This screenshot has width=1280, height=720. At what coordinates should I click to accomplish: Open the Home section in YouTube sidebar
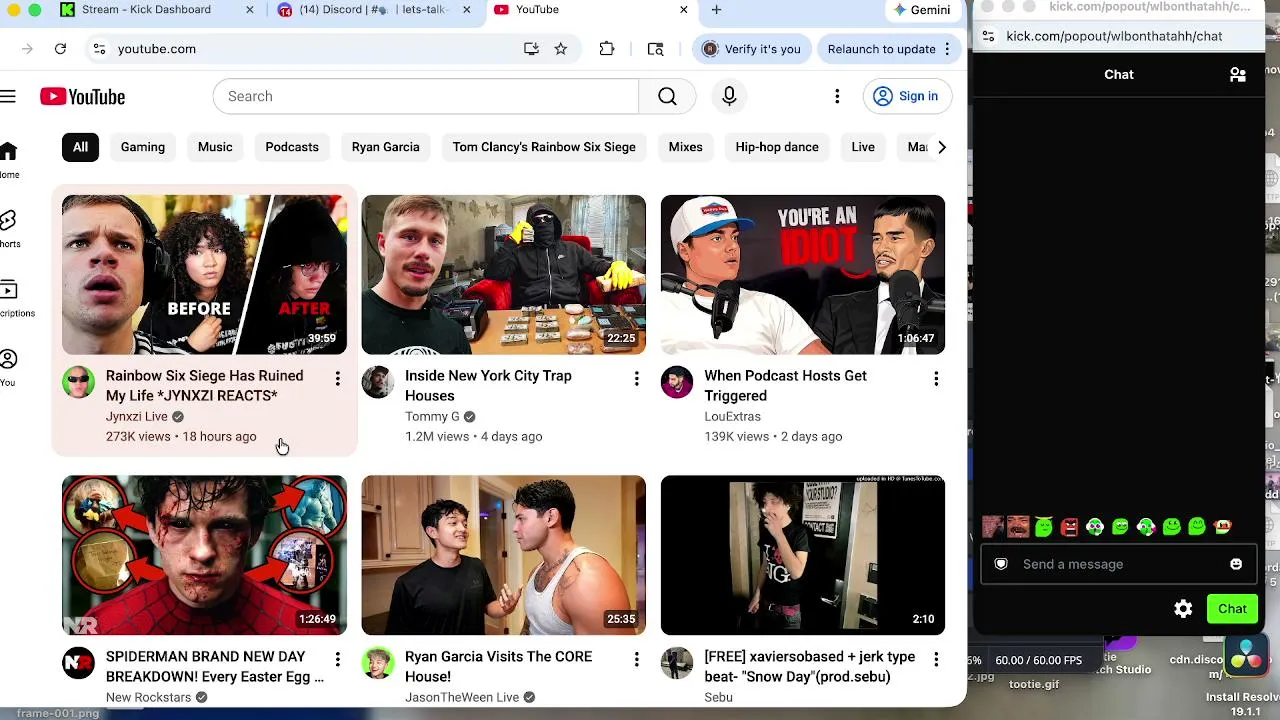click(x=9, y=159)
